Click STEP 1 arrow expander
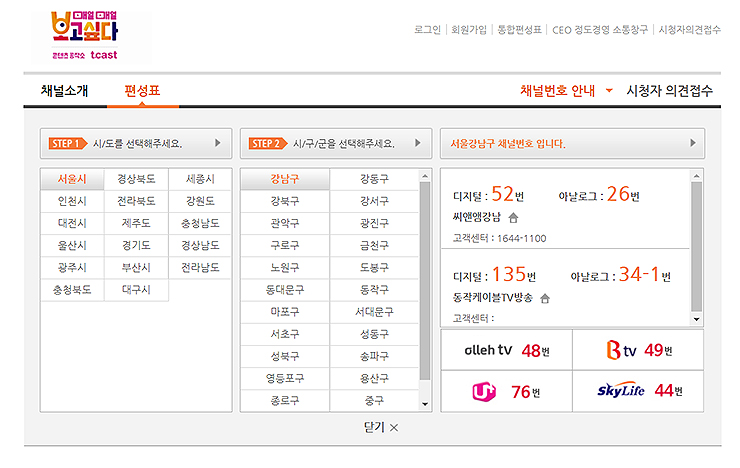The height and width of the screenshot is (468, 740). pos(218,143)
